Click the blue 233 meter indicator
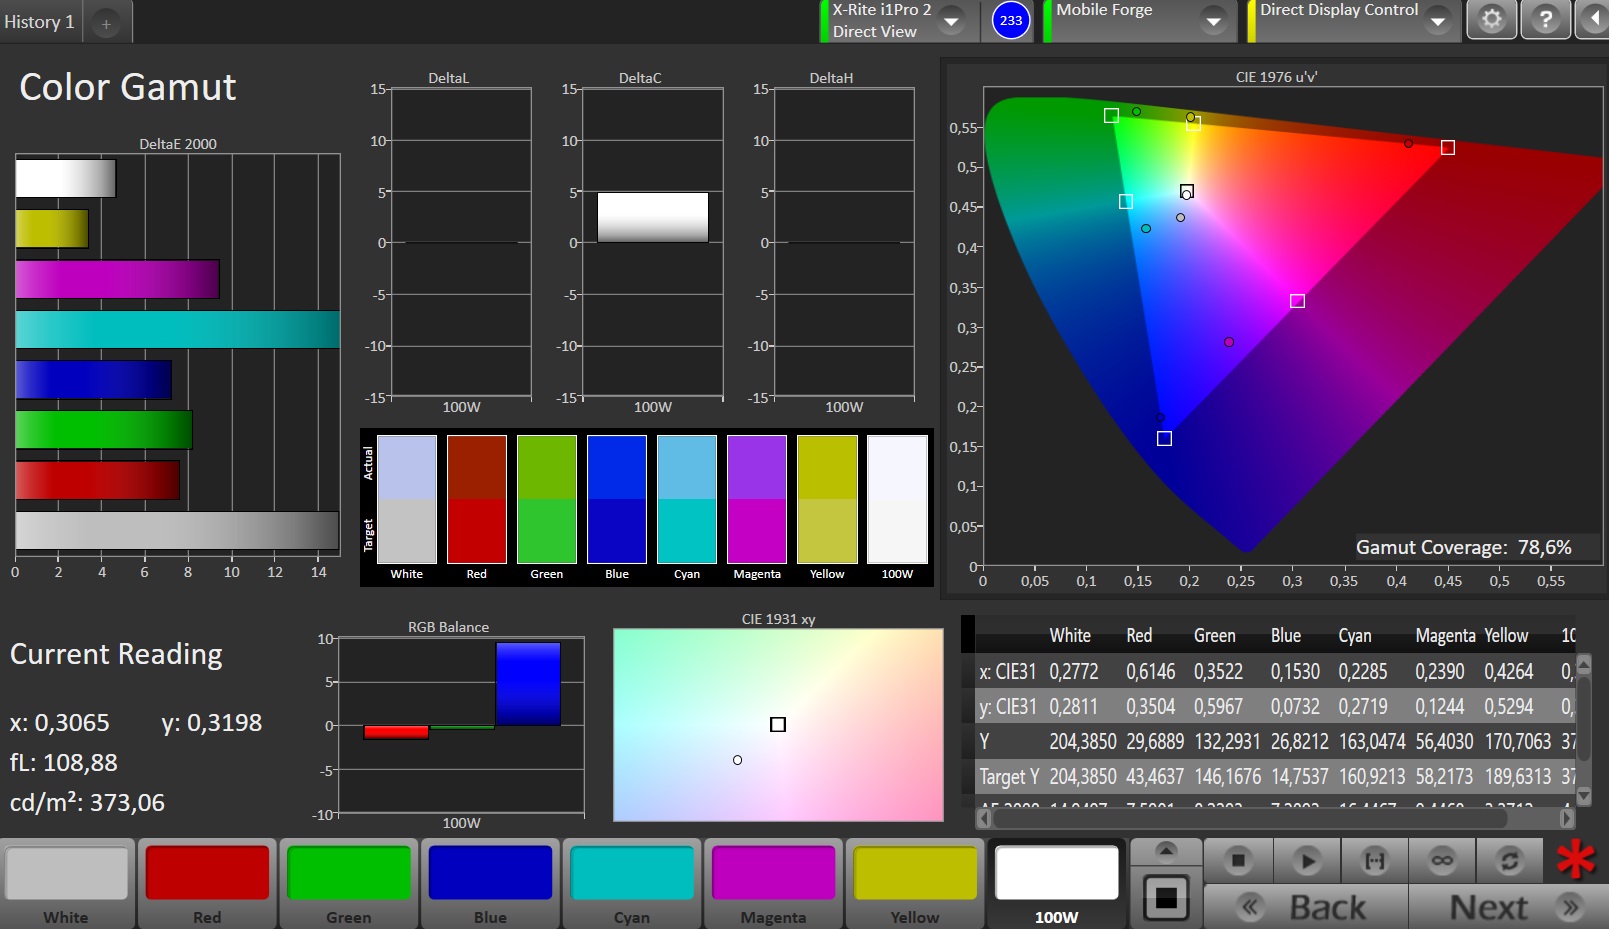Image resolution: width=1609 pixels, height=929 pixels. click(x=1011, y=21)
